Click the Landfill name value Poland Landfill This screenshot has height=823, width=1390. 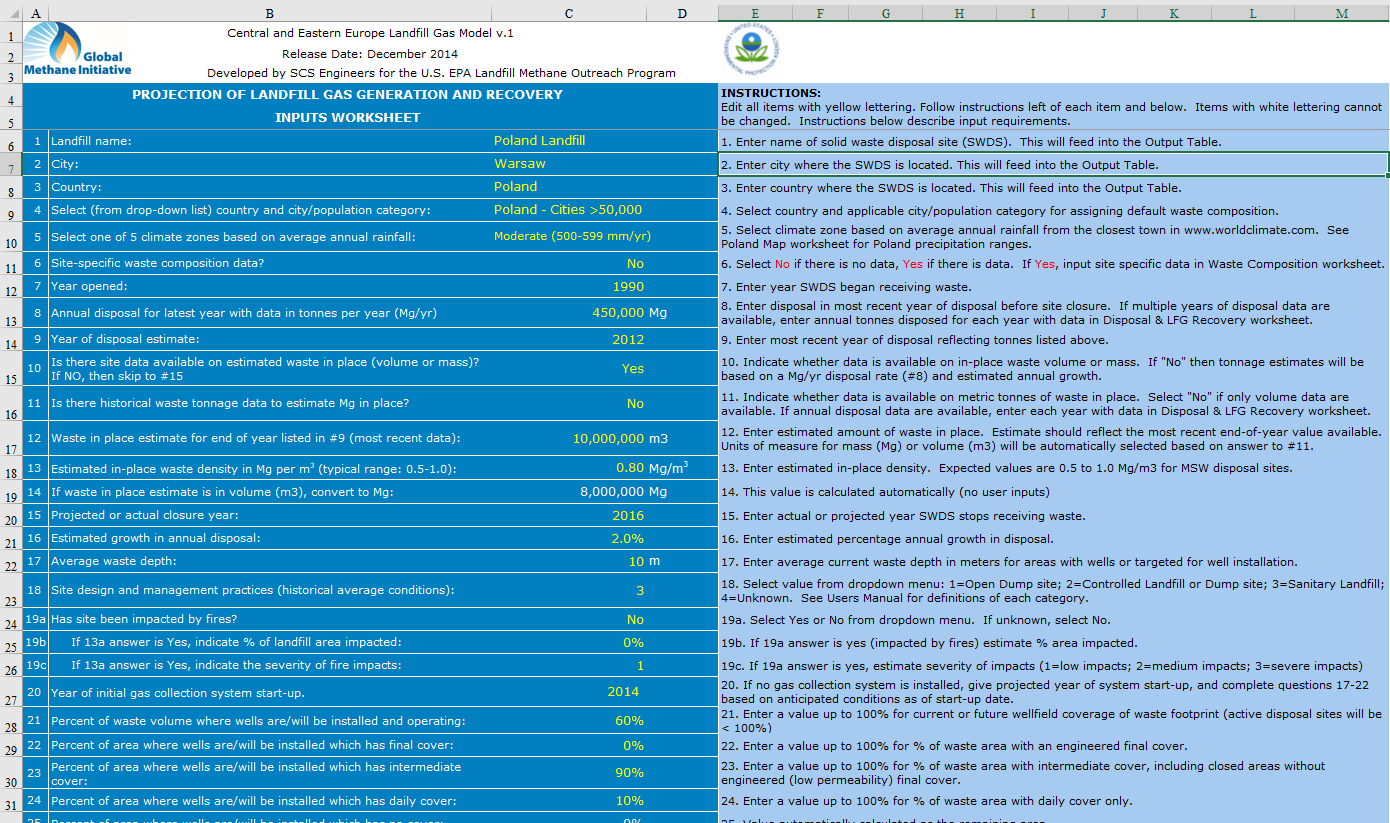pos(539,141)
